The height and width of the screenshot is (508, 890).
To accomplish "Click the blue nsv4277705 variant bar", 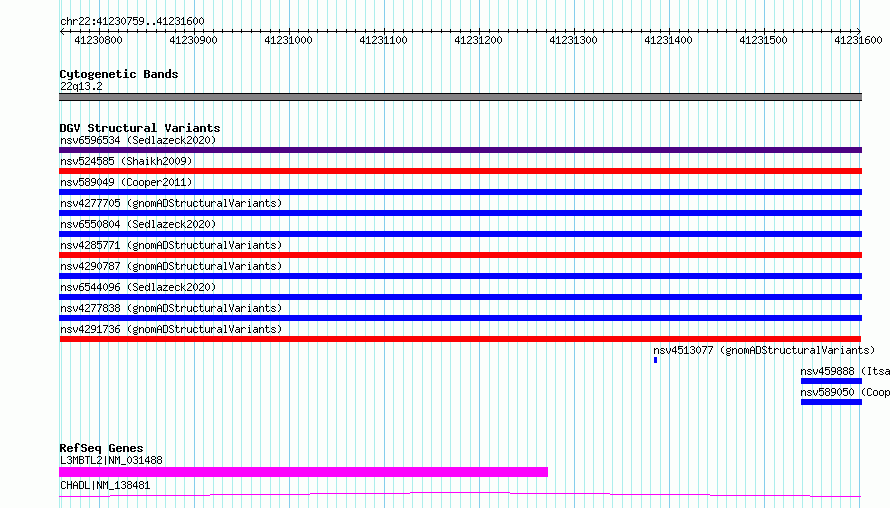I will [x=460, y=213].
